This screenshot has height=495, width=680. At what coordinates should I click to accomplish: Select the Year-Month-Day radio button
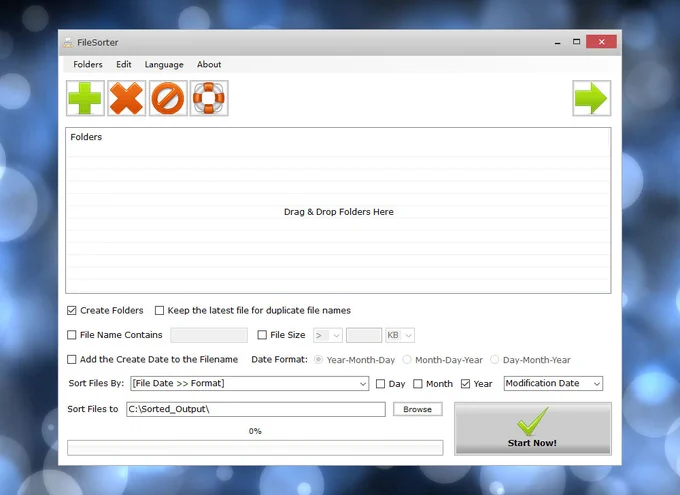(x=319, y=360)
